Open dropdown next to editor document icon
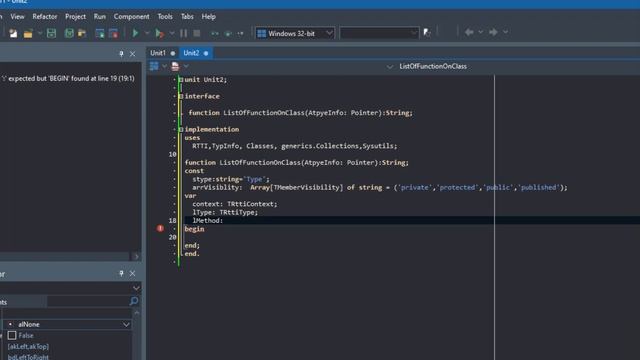Screen dimensions: 640x360 186,66
